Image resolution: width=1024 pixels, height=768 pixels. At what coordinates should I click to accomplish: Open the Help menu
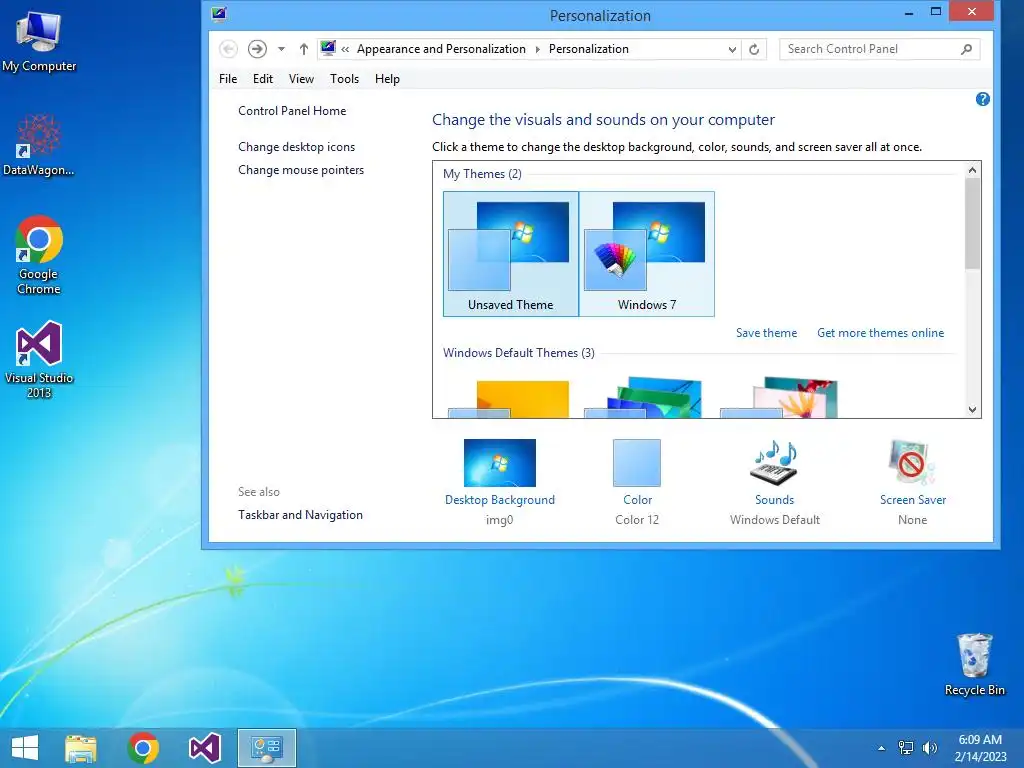[387, 79]
